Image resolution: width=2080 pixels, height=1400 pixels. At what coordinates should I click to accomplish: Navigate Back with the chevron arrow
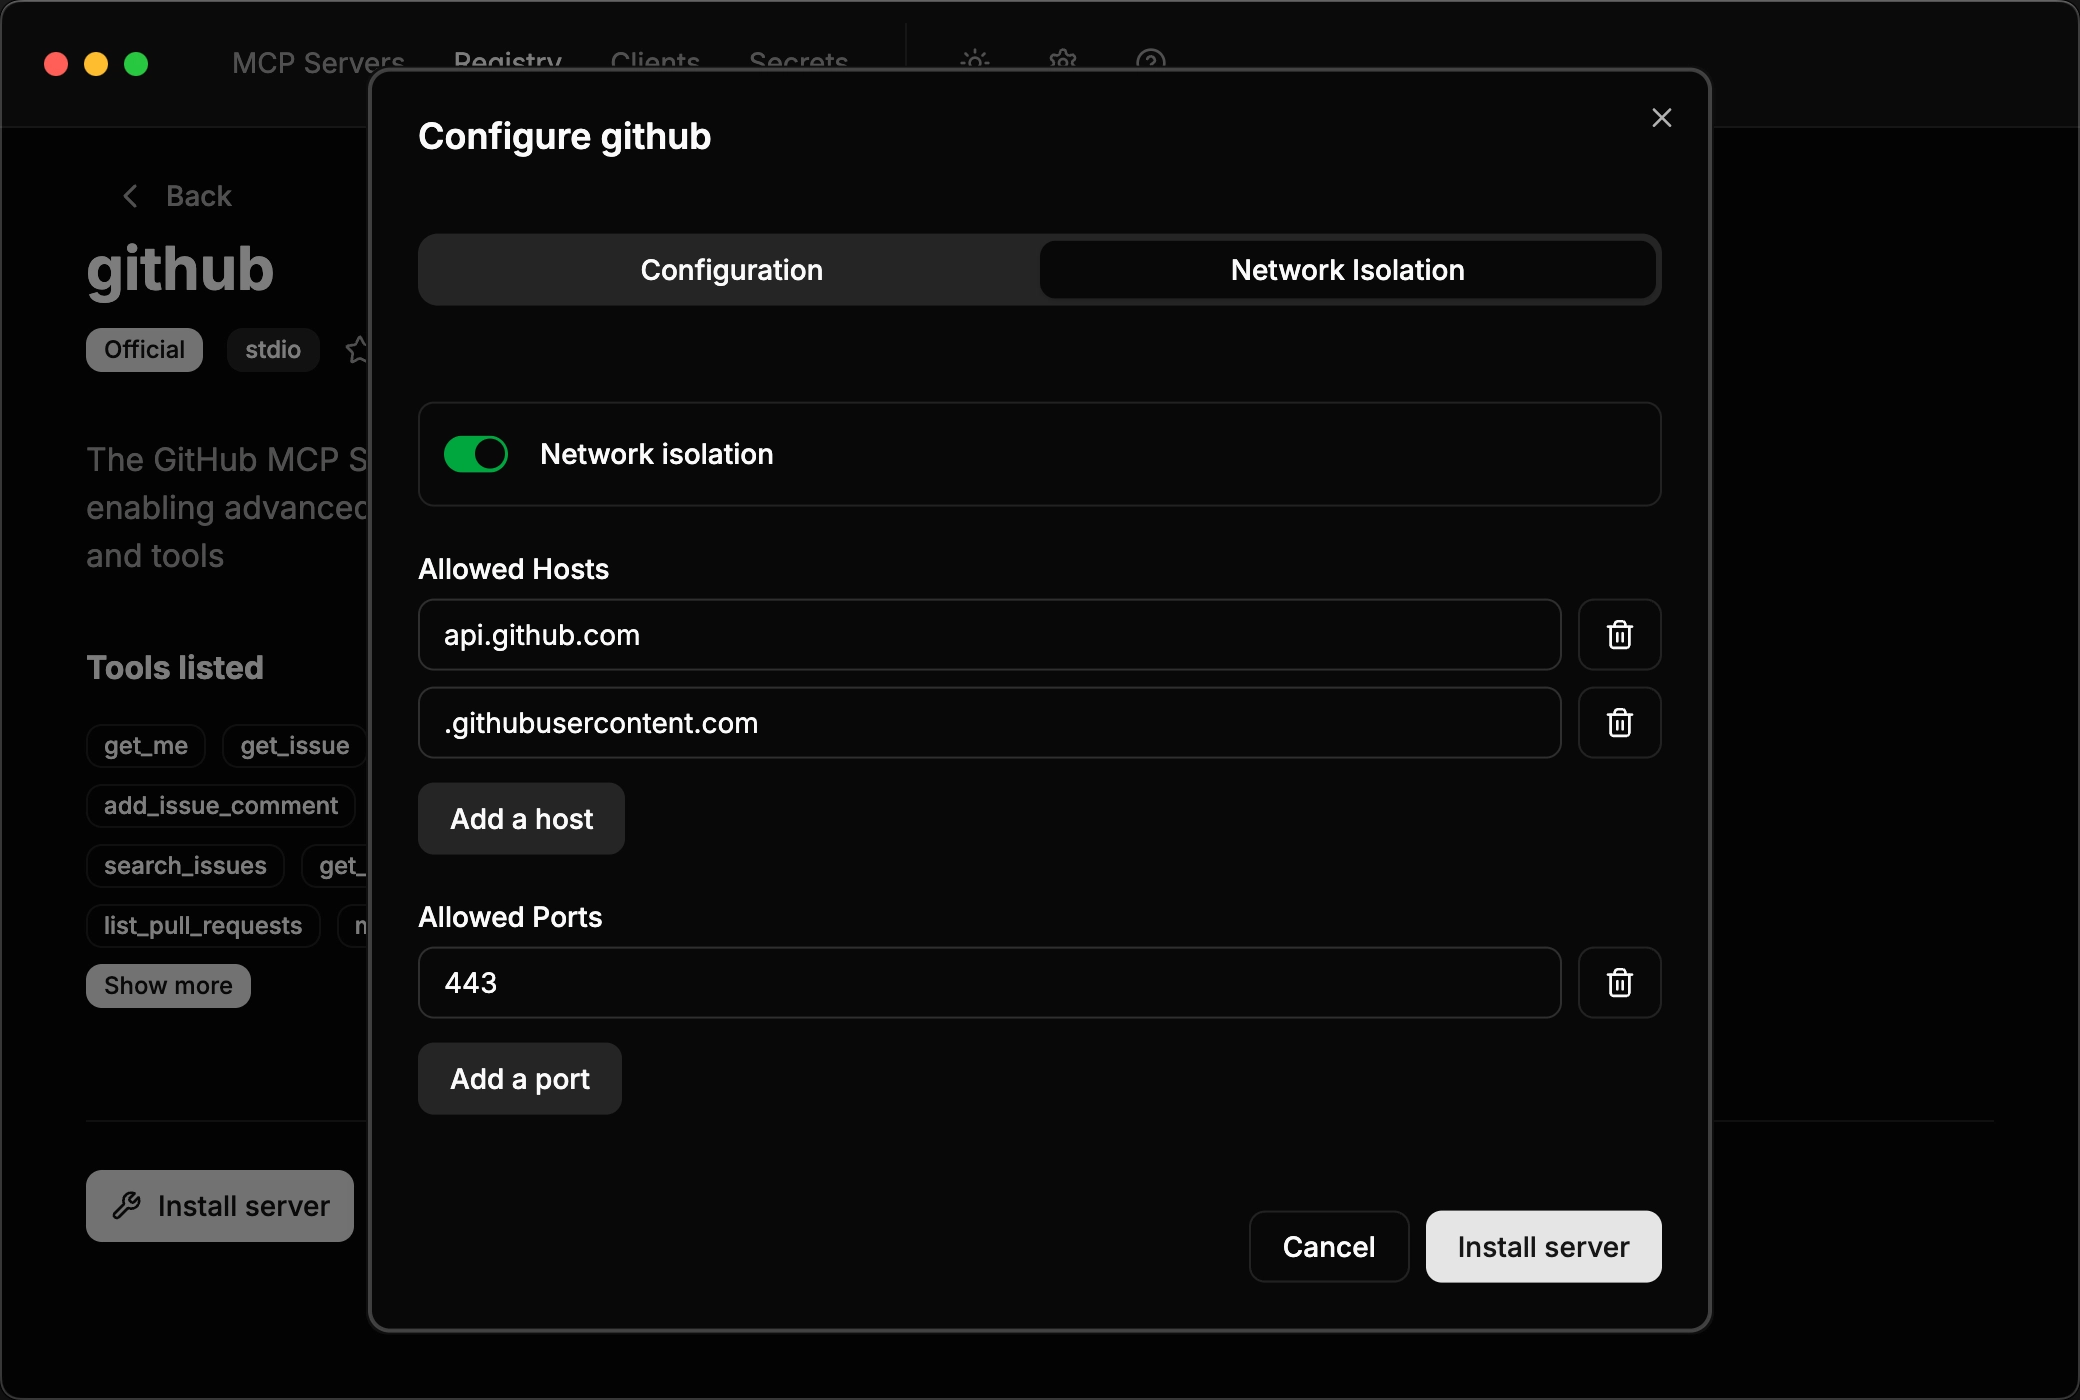pos(130,196)
